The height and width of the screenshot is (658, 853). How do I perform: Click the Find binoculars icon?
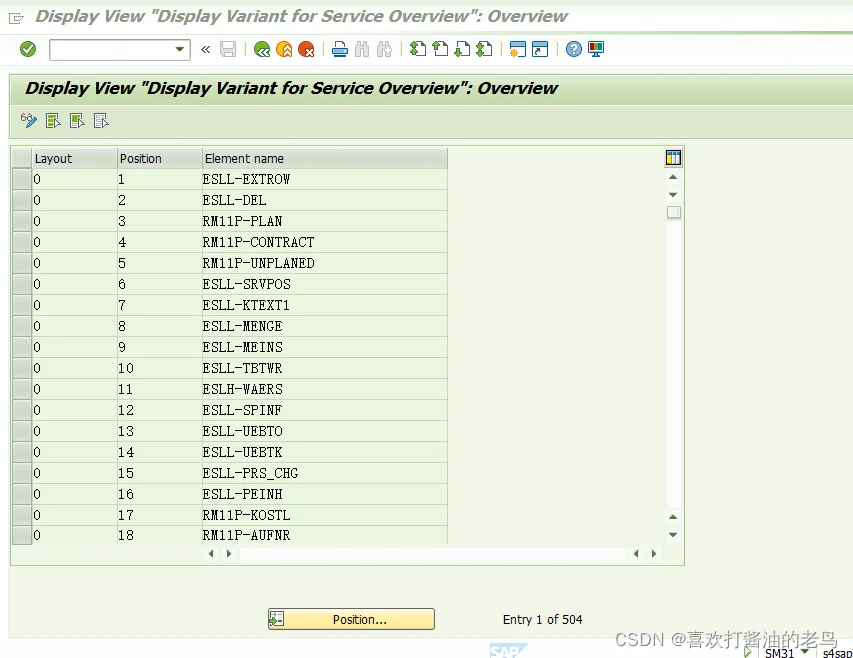pyautogui.click(x=362, y=49)
